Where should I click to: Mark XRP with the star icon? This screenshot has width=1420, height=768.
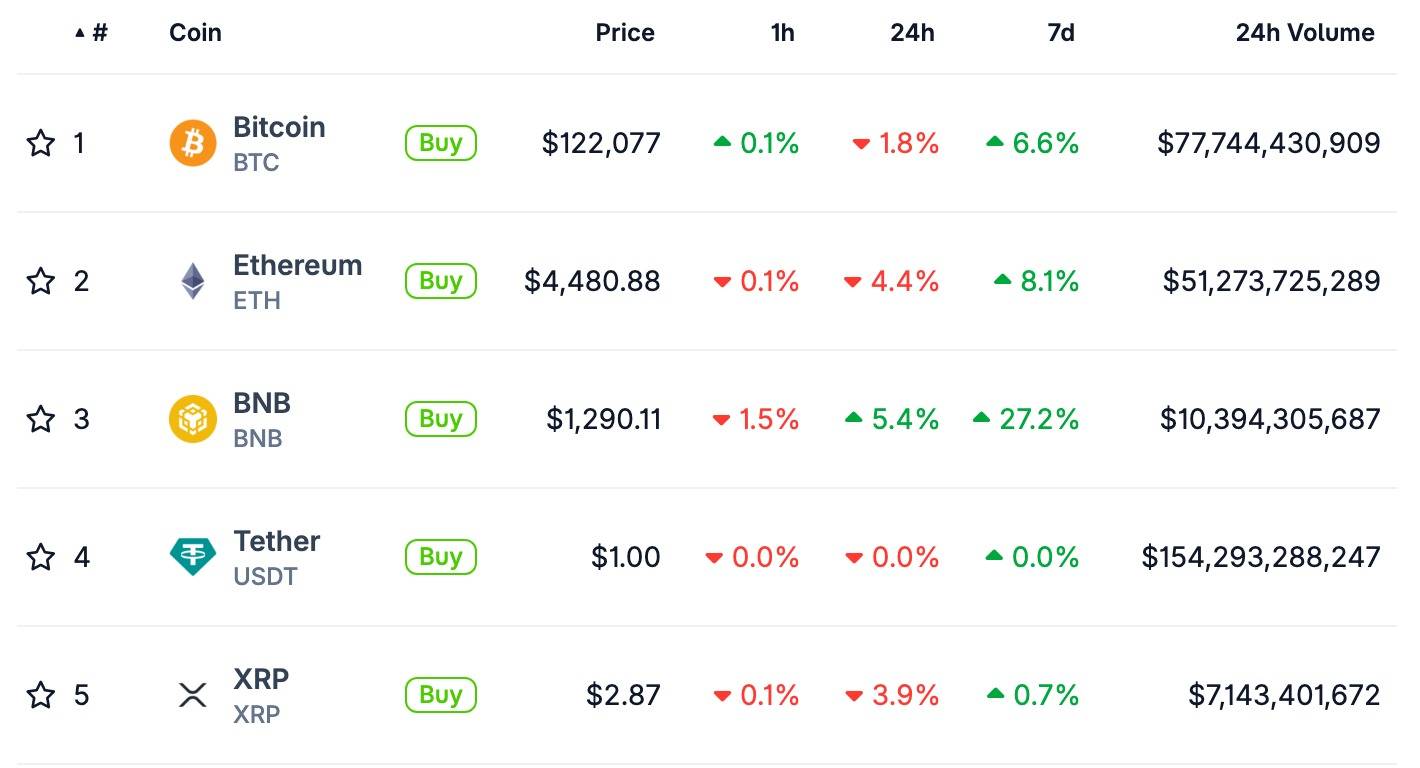pos(40,695)
